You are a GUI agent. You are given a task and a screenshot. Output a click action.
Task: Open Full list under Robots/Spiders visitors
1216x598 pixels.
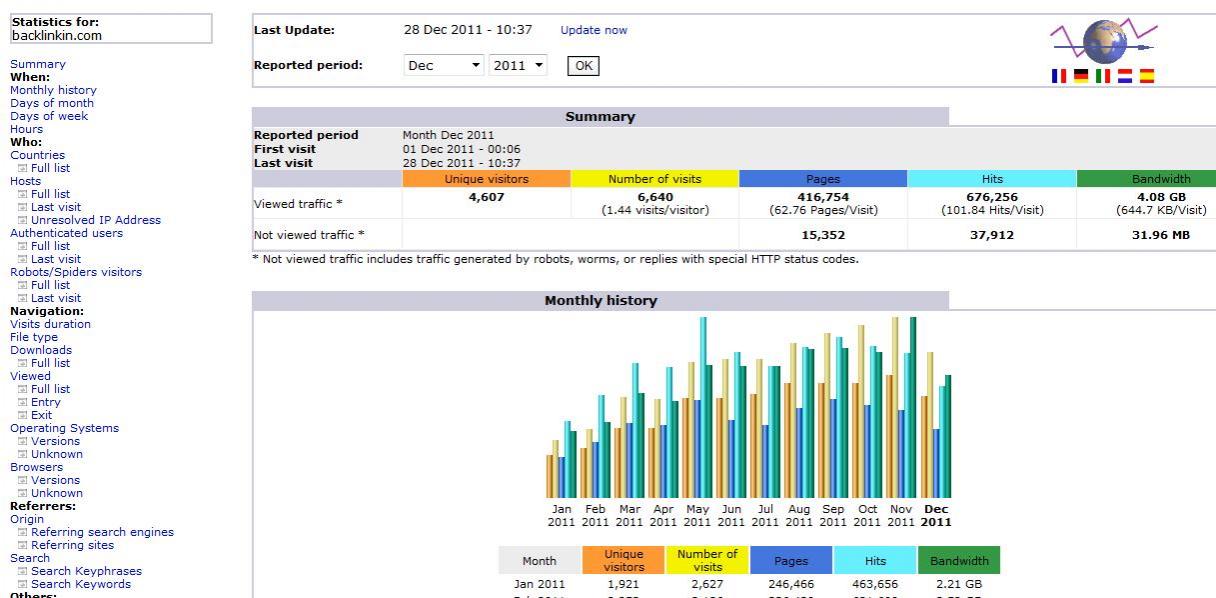coord(50,285)
